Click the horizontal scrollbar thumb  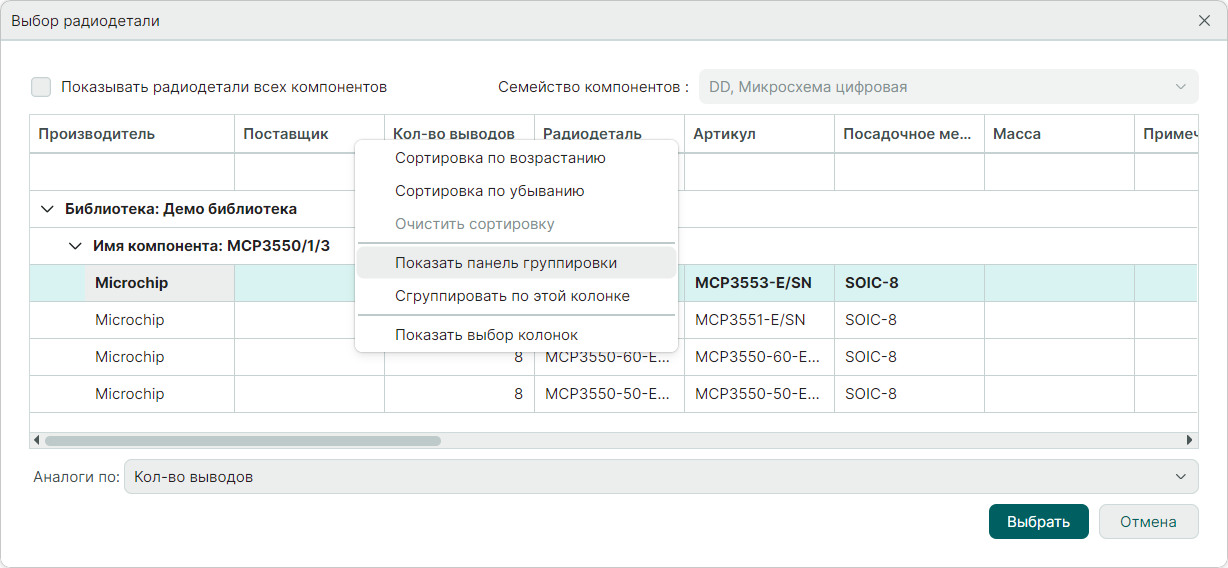click(x=242, y=440)
